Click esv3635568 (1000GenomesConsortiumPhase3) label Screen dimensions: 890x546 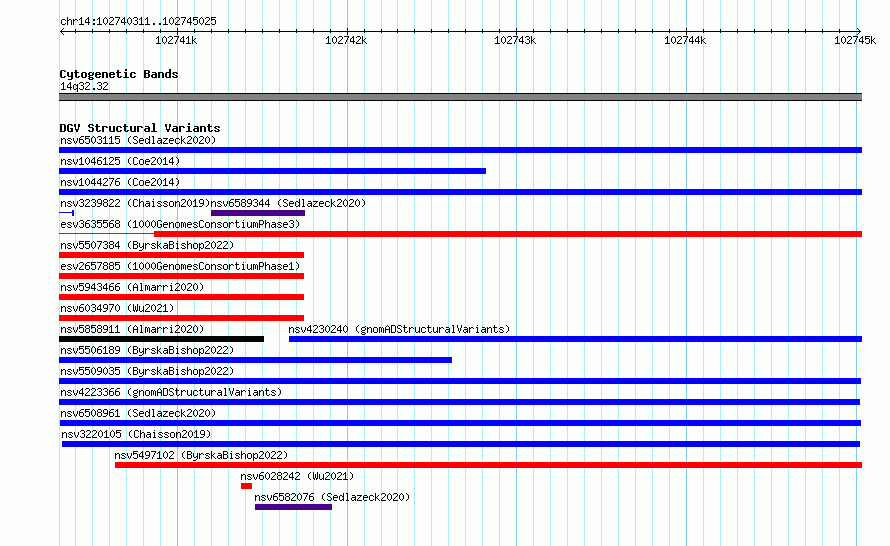click(180, 224)
